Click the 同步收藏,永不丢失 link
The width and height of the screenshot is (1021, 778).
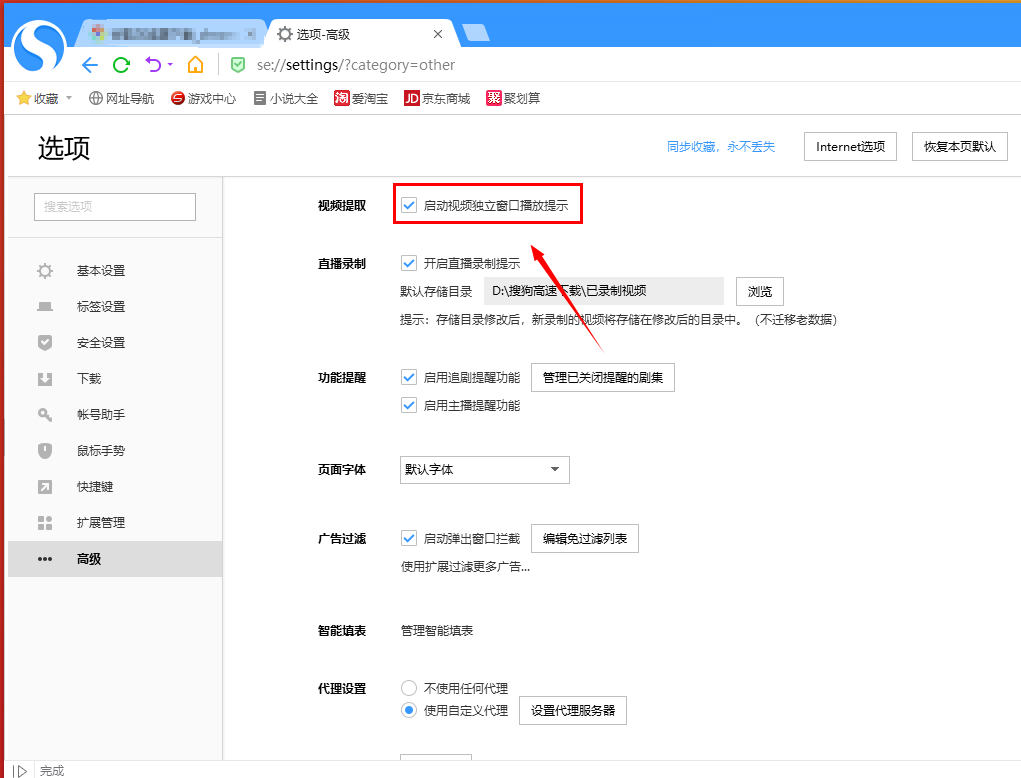(720, 147)
